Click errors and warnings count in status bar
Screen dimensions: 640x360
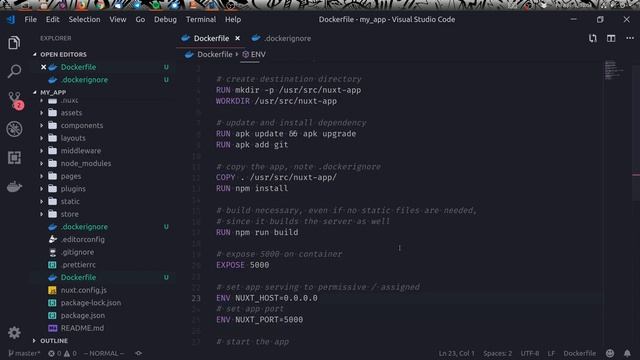click(62, 353)
